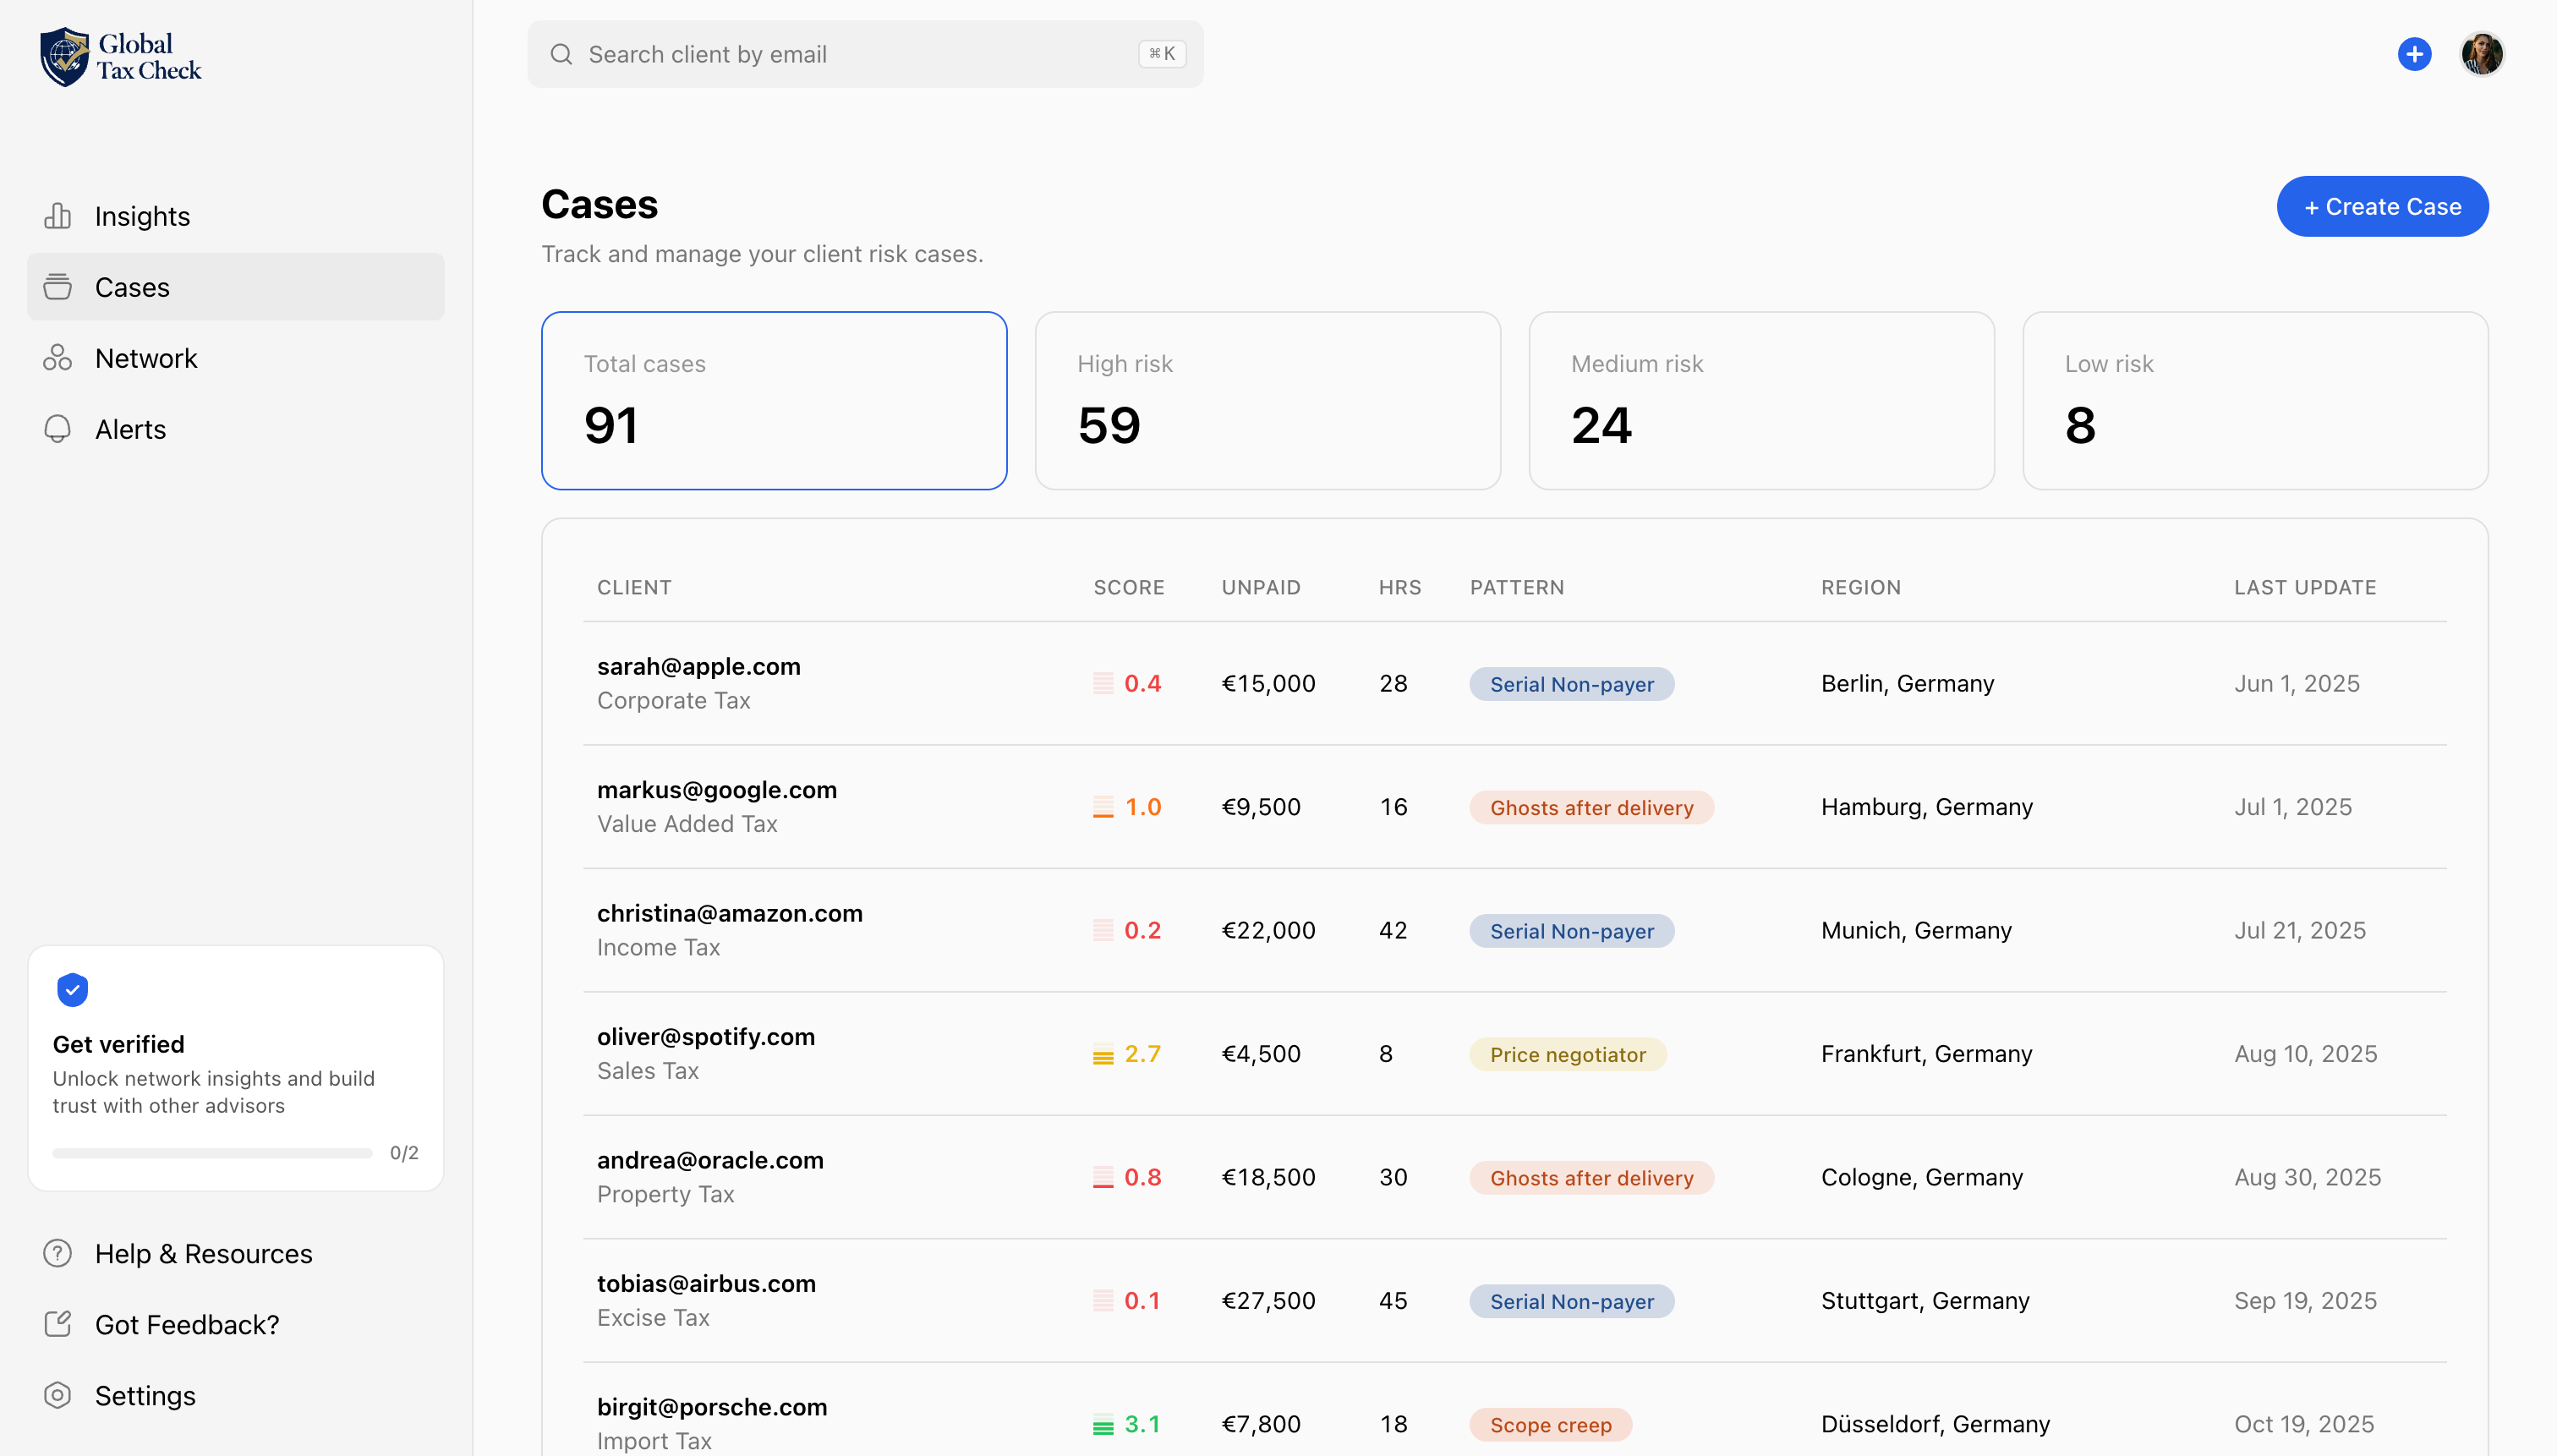
Task: Click score bar icon for christina@amazon.com
Action: 1102,930
